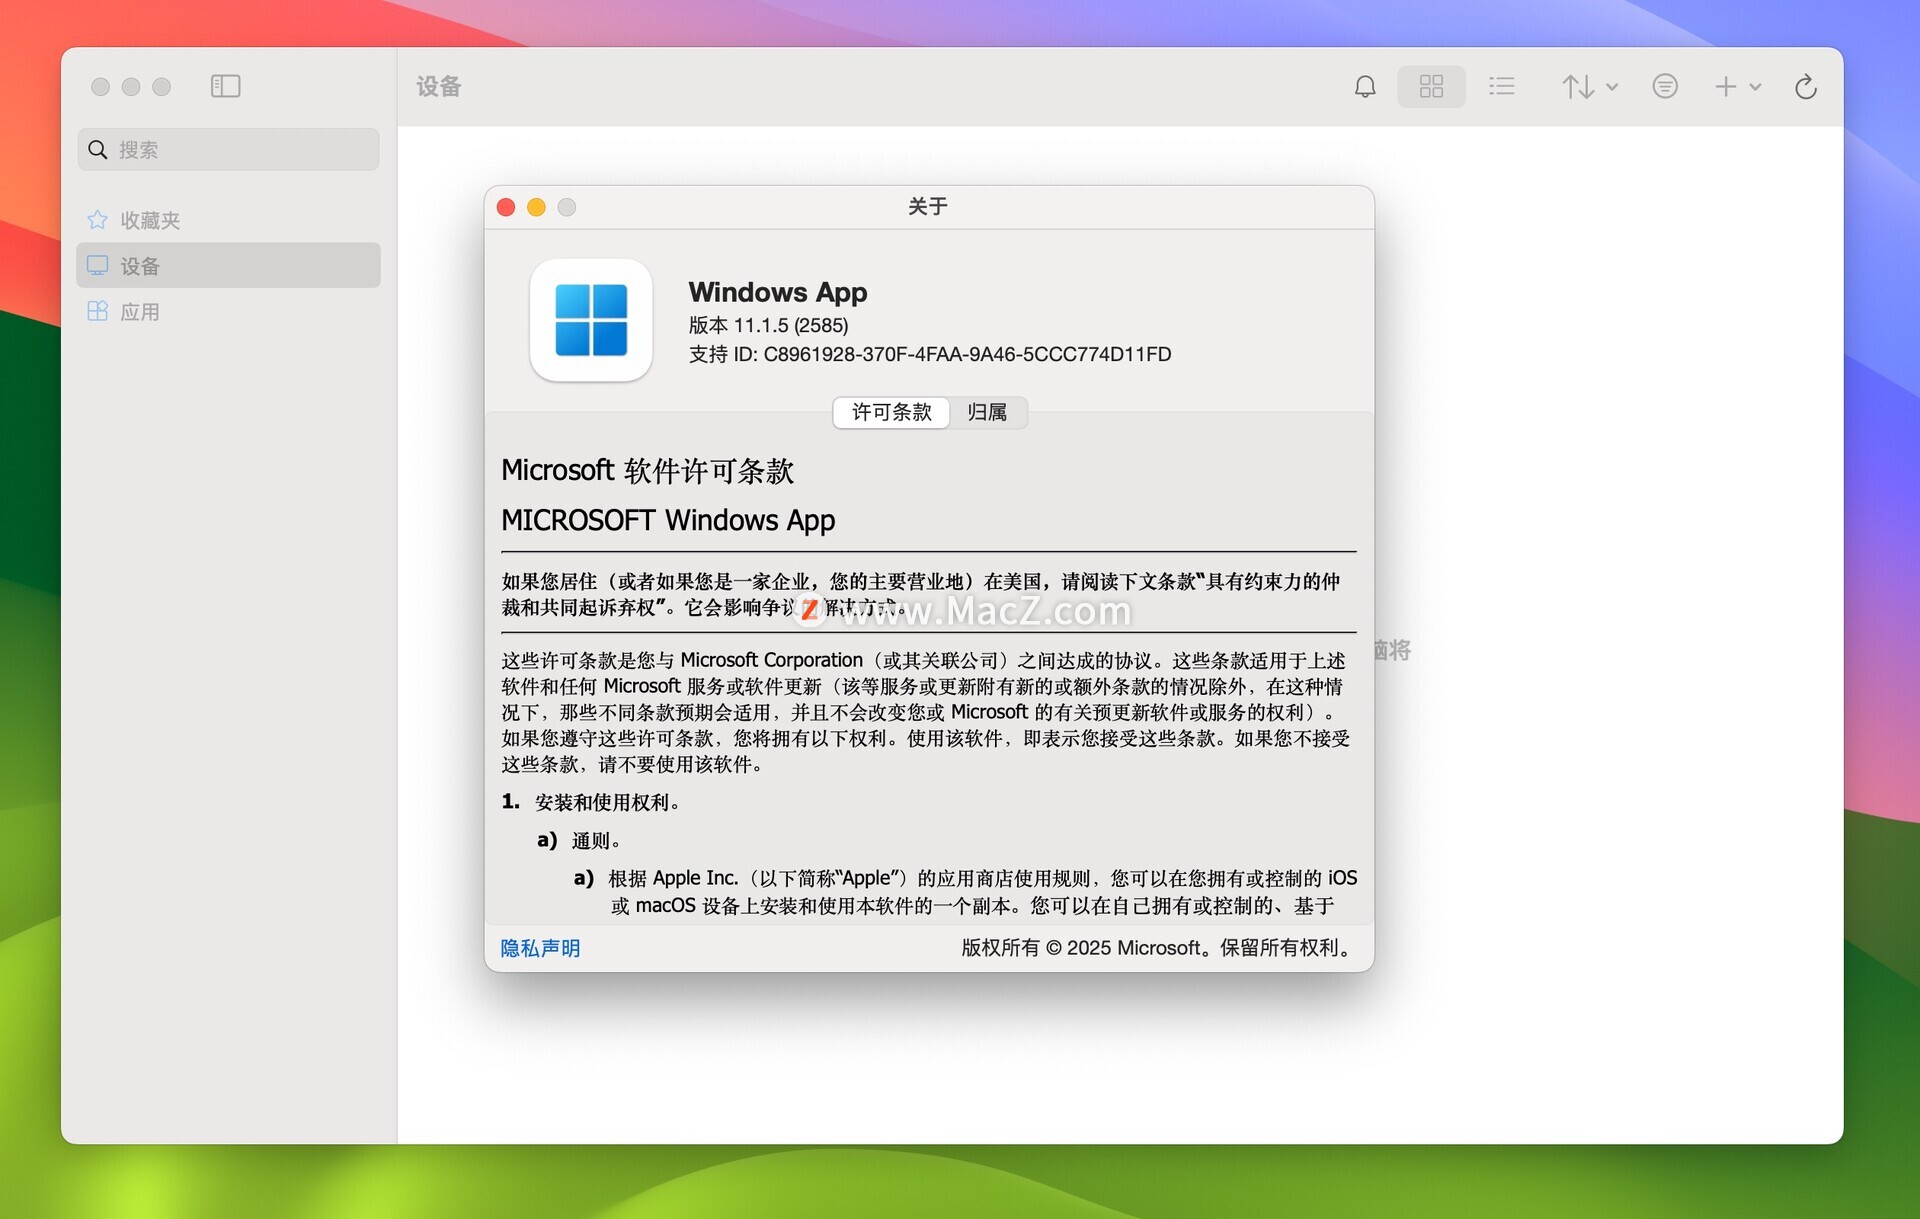Click the 版本 11.1.5 (2585) text
1920x1219 pixels.
coord(768,325)
